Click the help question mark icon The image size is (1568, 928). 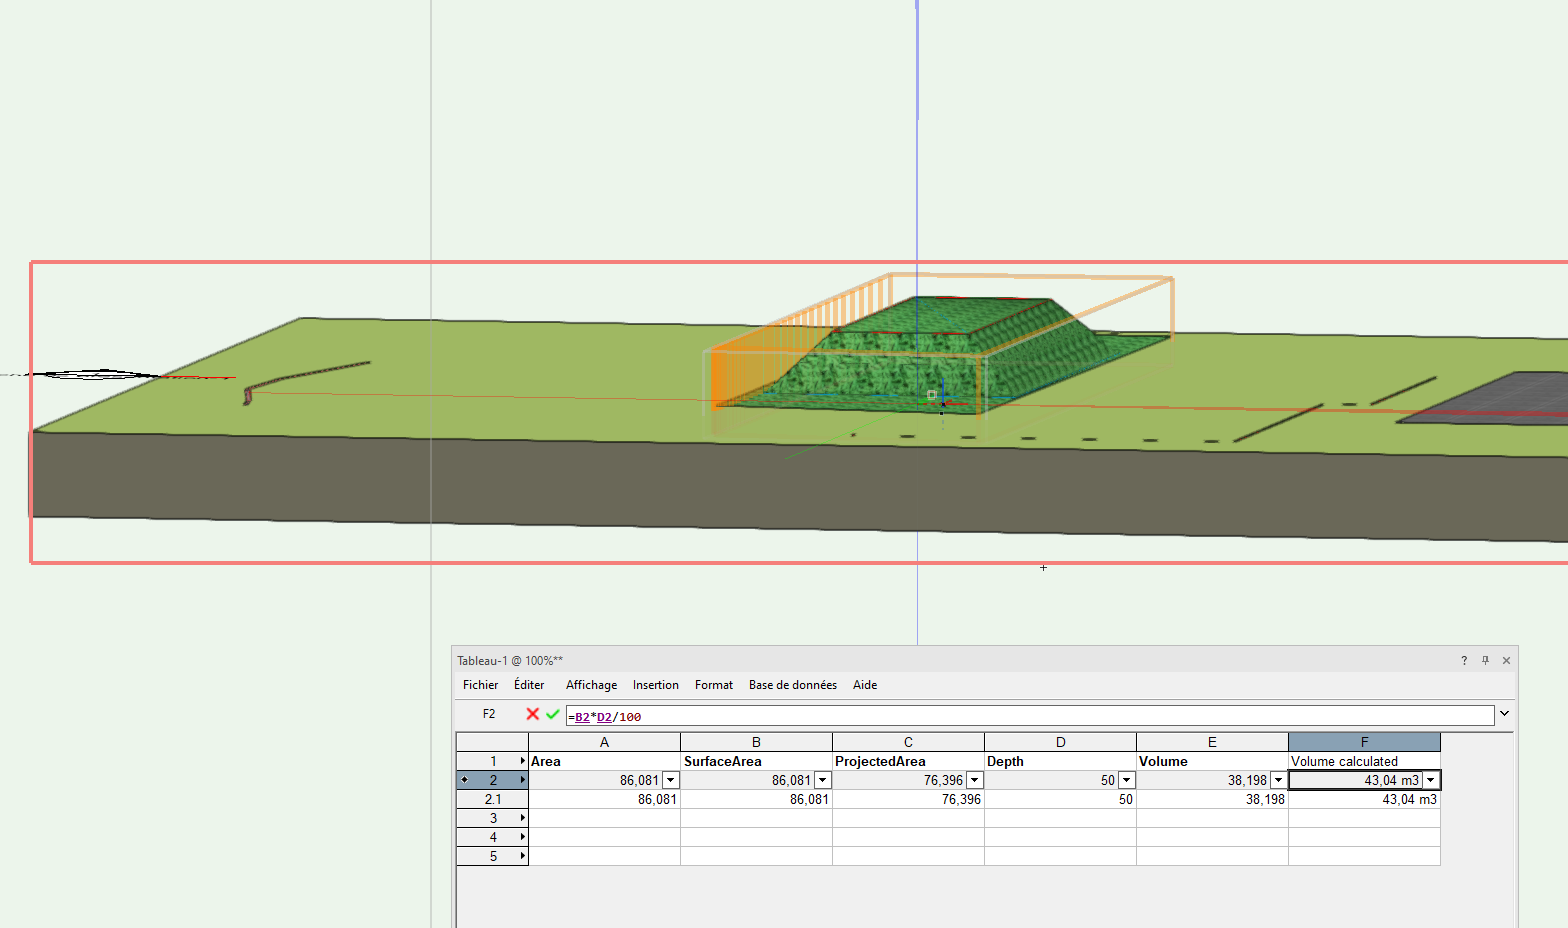1464,661
